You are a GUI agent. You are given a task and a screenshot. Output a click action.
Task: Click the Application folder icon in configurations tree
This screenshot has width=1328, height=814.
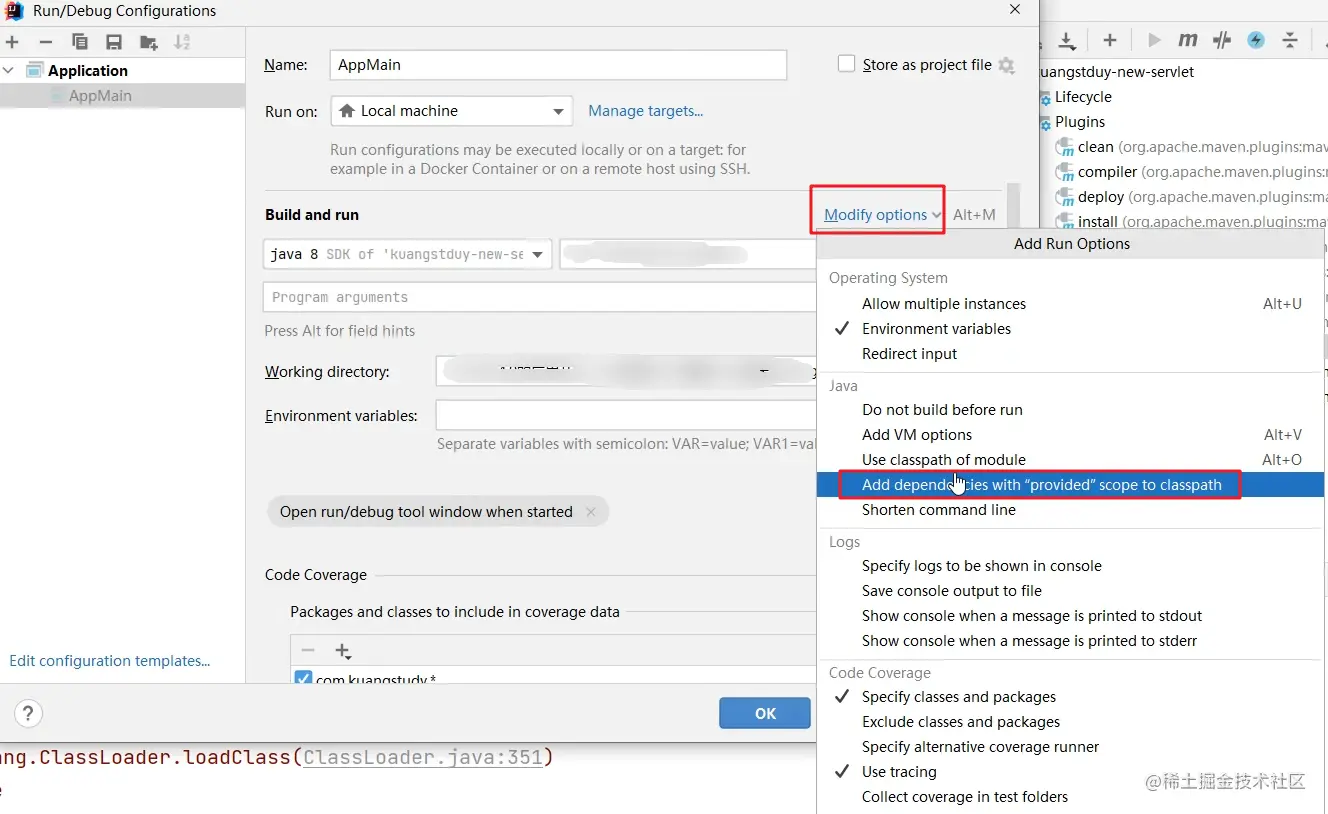pos(35,71)
